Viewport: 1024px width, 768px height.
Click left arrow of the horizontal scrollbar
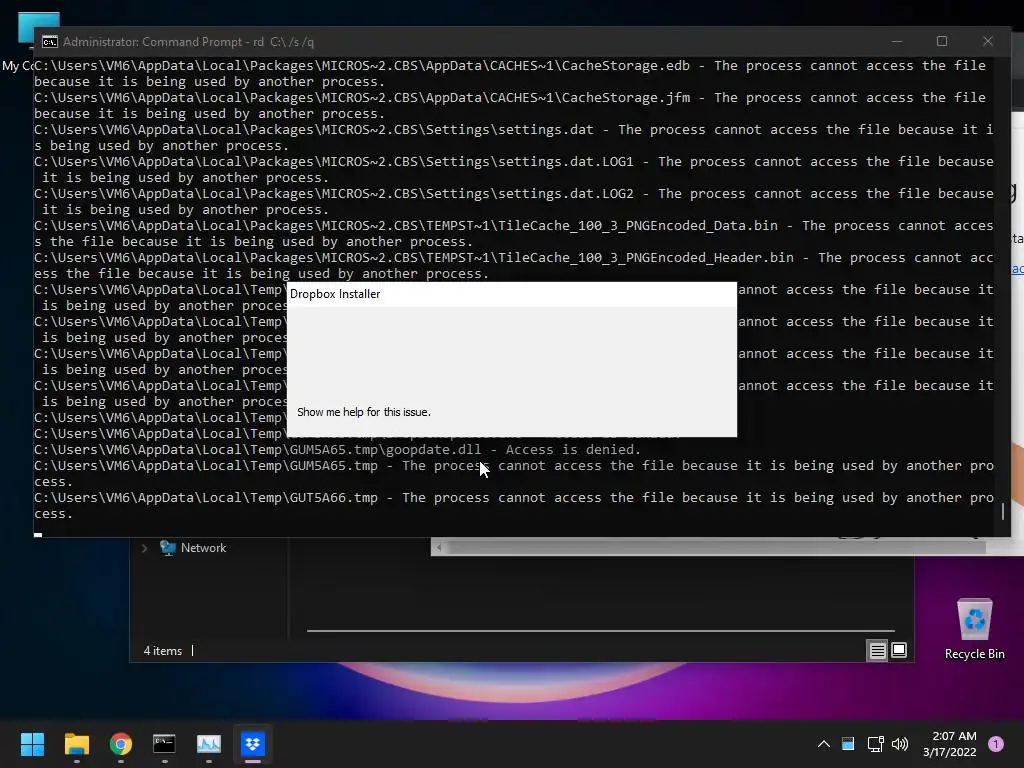(x=439, y=547)
